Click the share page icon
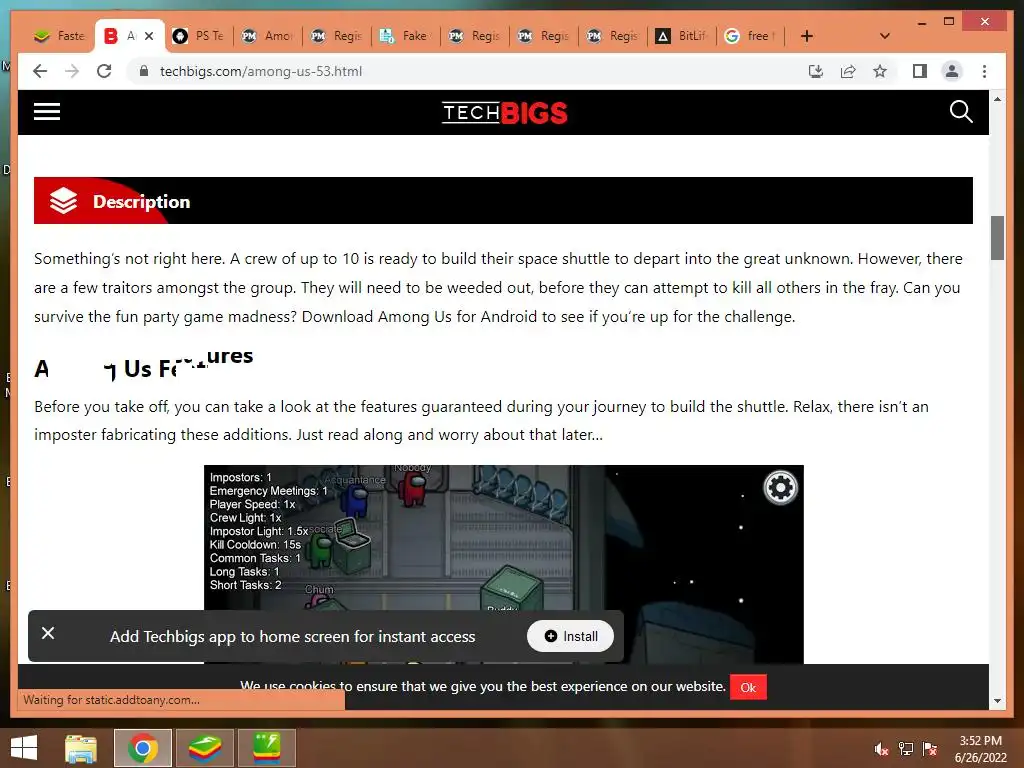This screenshot has width=1024, height=768. pyautogui.click(x=848, y=71)
